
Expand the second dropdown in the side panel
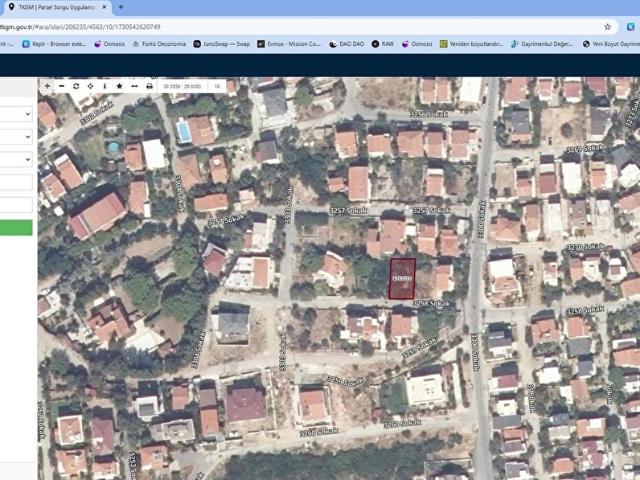[16, 137]
